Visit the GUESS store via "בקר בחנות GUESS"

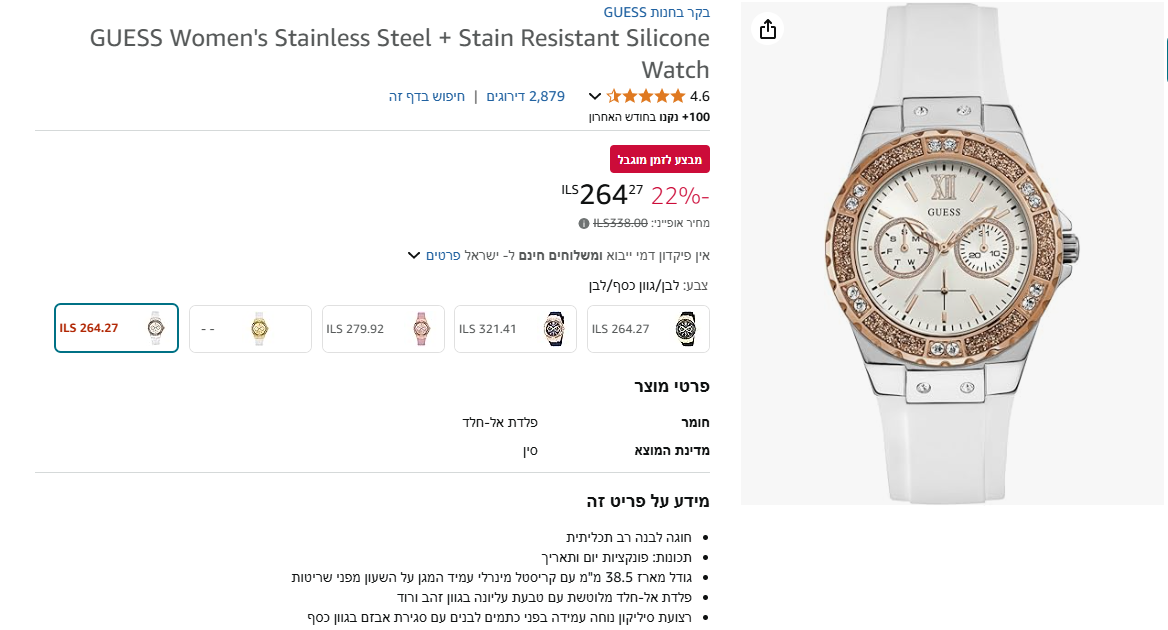click(655, 11)
